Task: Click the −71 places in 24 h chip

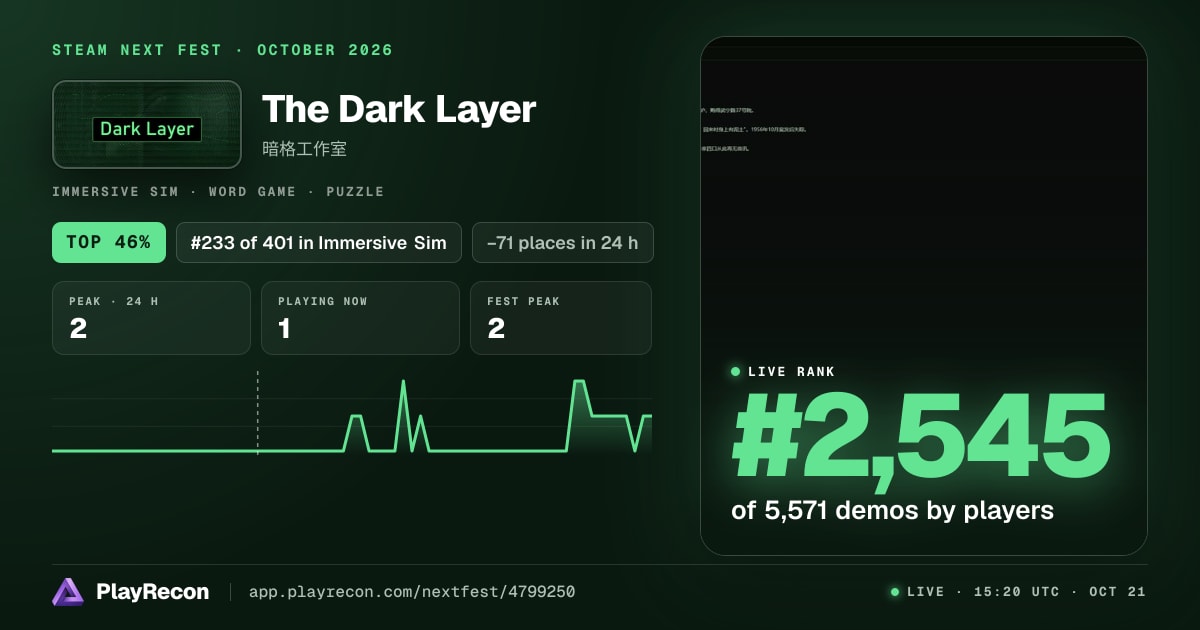Action: [563, 242]
